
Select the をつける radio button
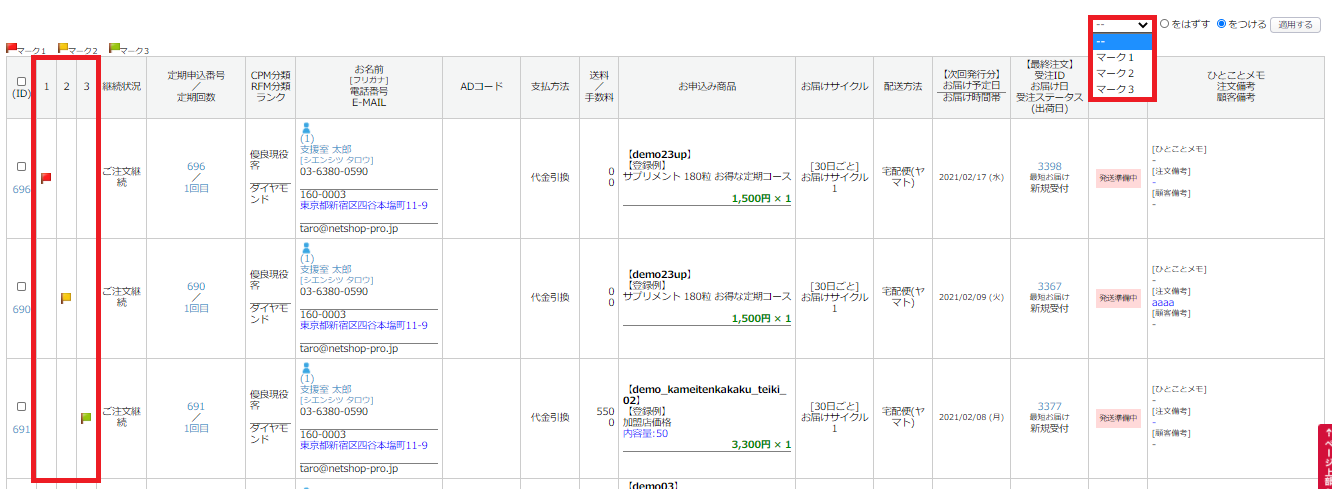coord(1221,24)
